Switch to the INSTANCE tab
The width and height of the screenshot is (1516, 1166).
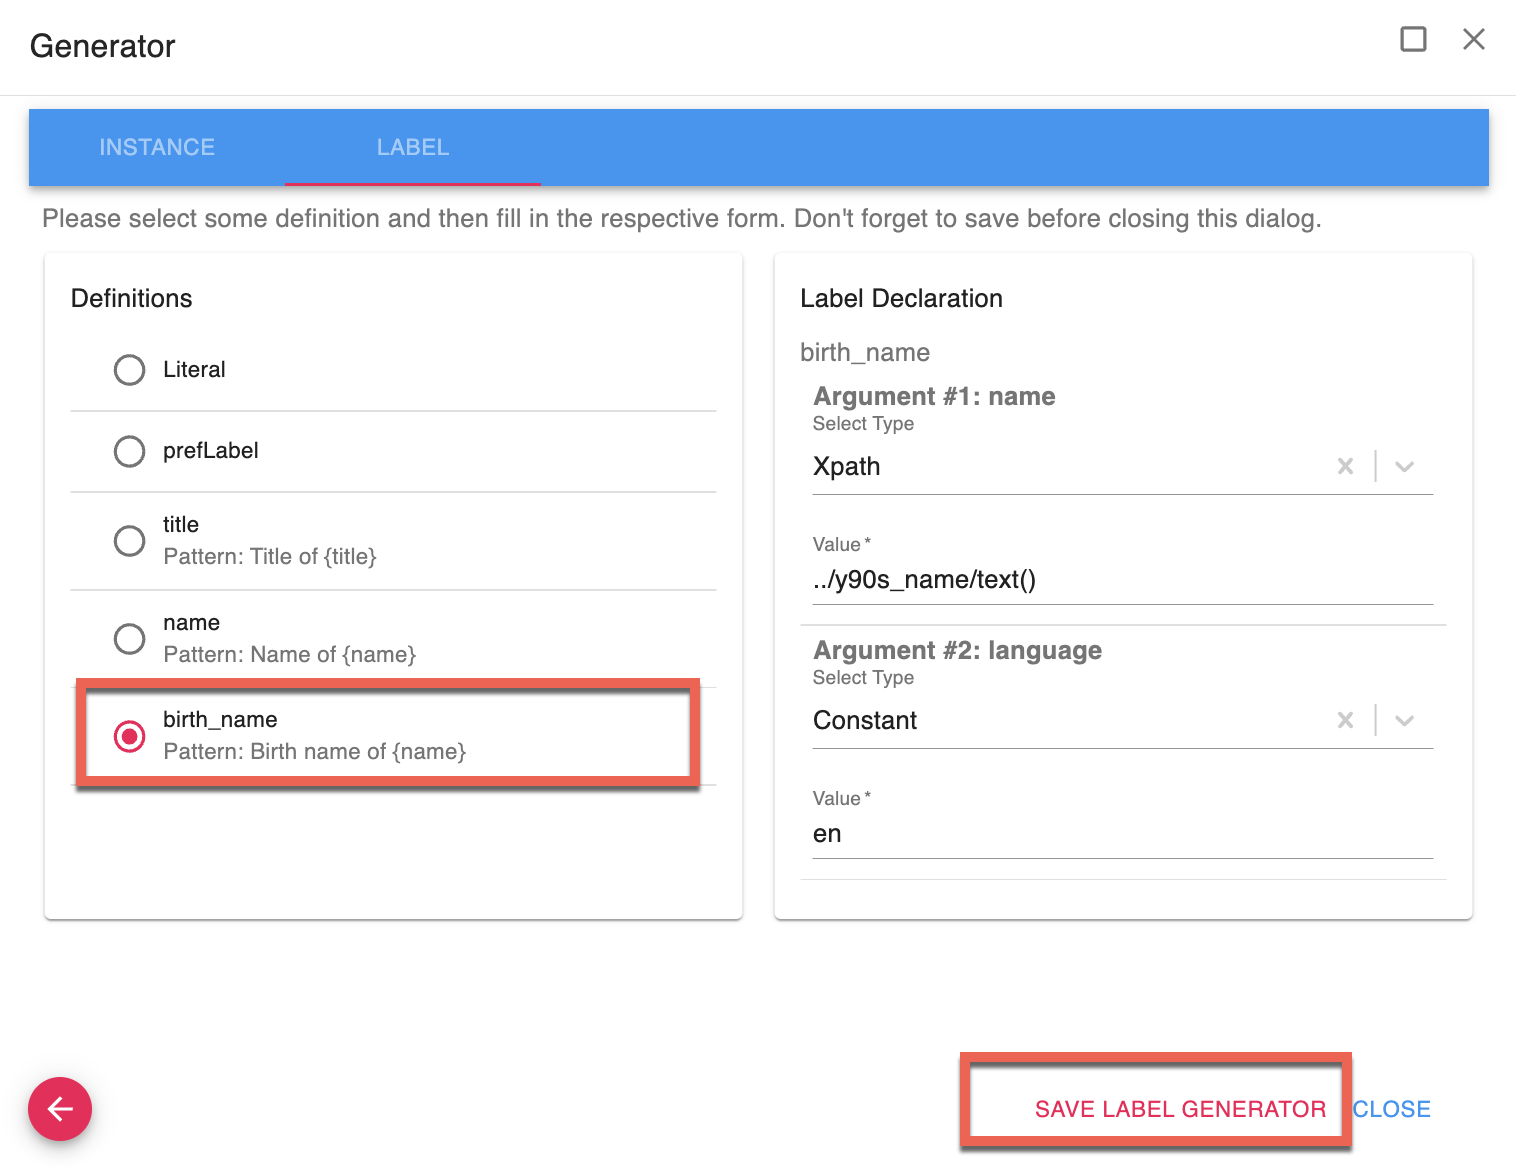pos(157,147)
